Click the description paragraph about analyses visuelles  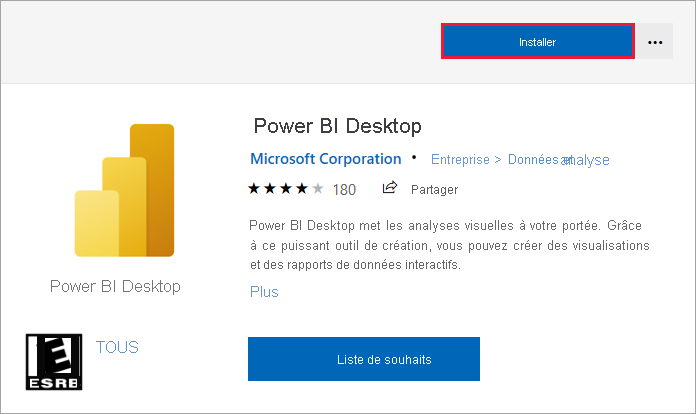449,245
